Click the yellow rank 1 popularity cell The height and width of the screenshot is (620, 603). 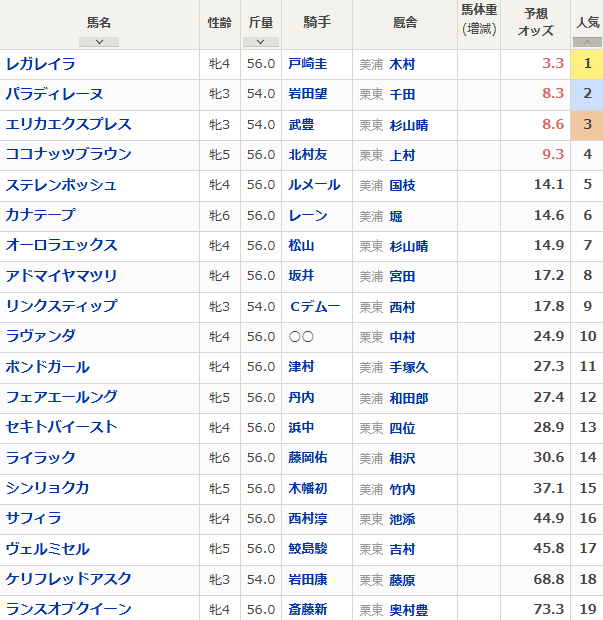[587, 64]
